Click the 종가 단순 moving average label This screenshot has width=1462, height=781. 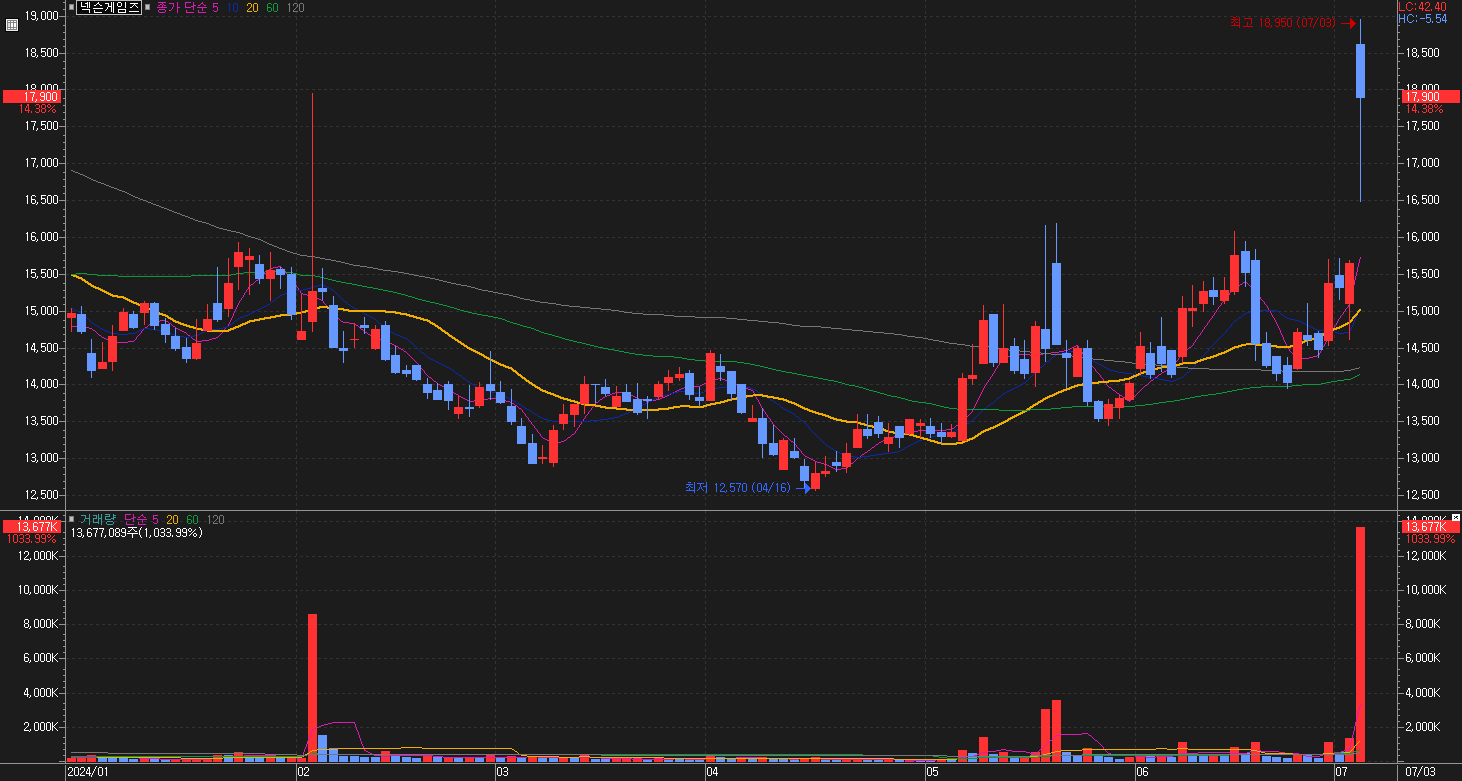tap(181, 7)
